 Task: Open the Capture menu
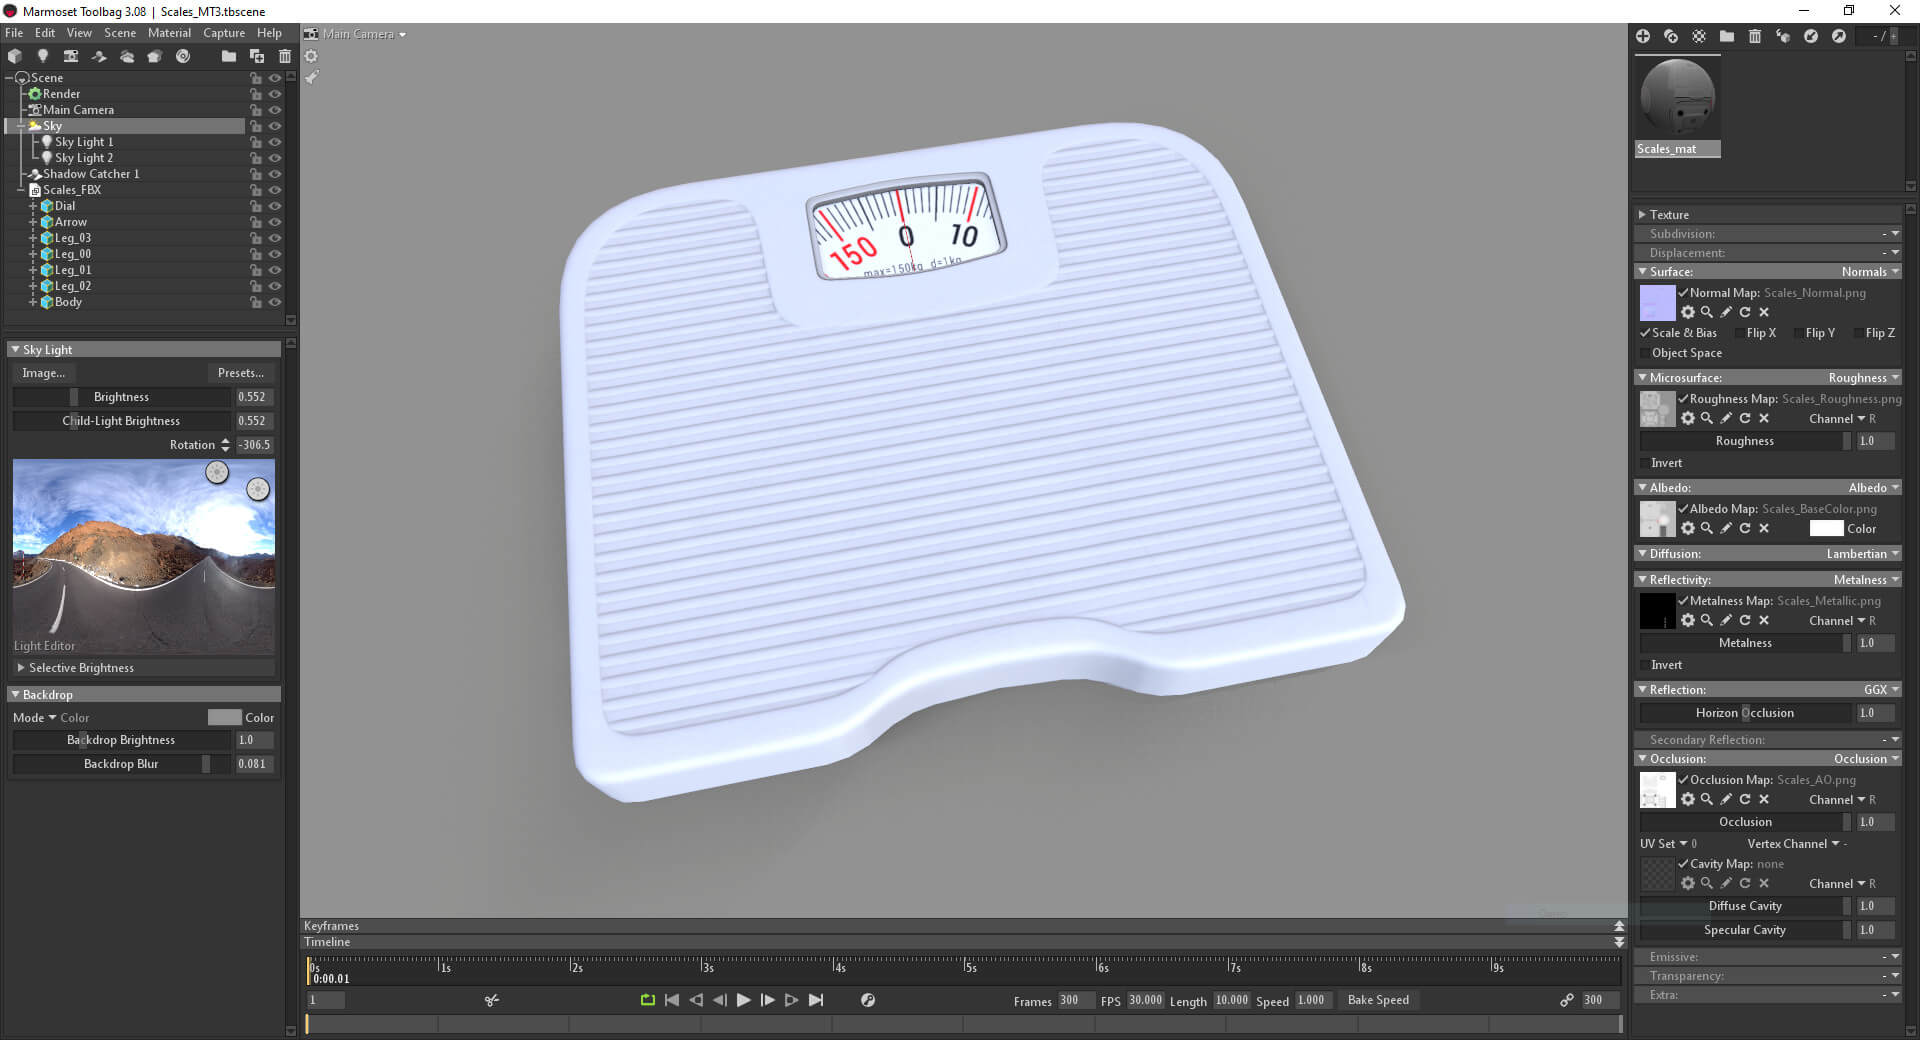pos(224,33)
